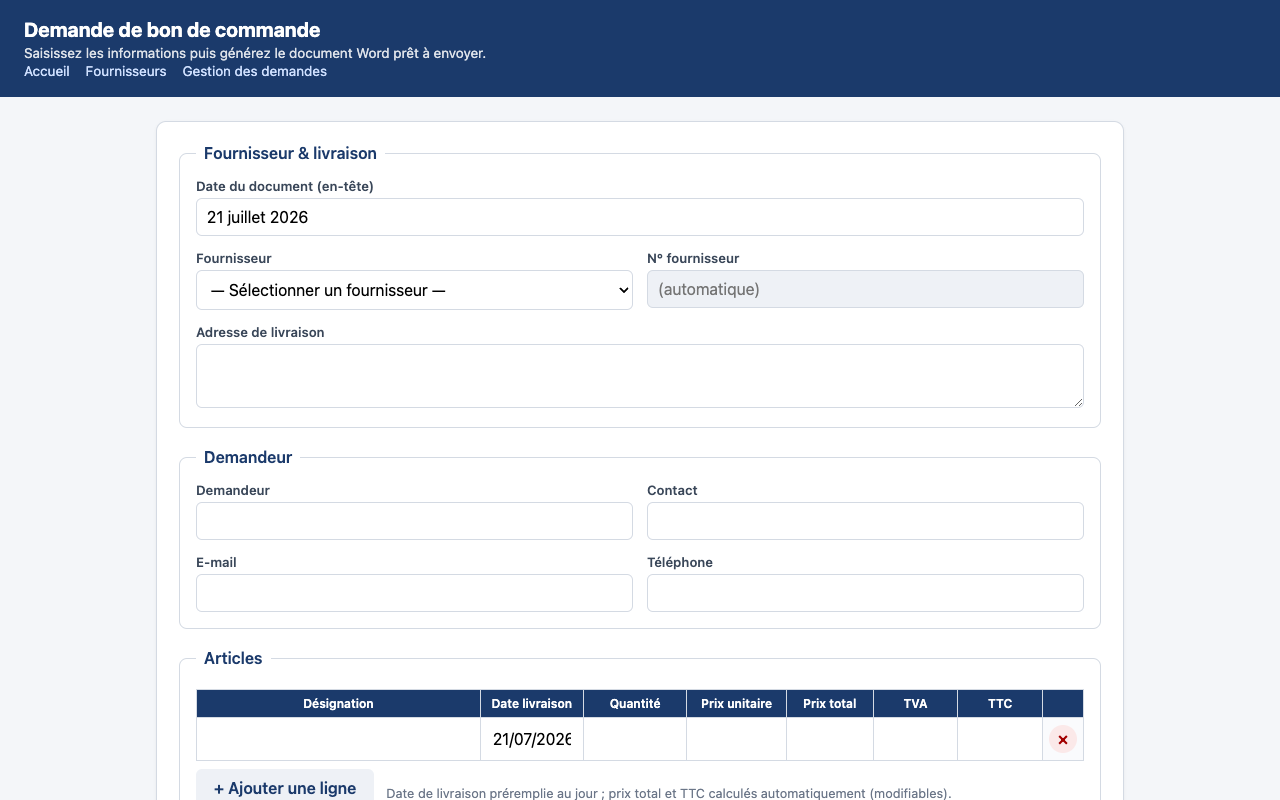The image size is (1280, 800).
Task: Click the TTC column header
Action: pos(1000,703)
